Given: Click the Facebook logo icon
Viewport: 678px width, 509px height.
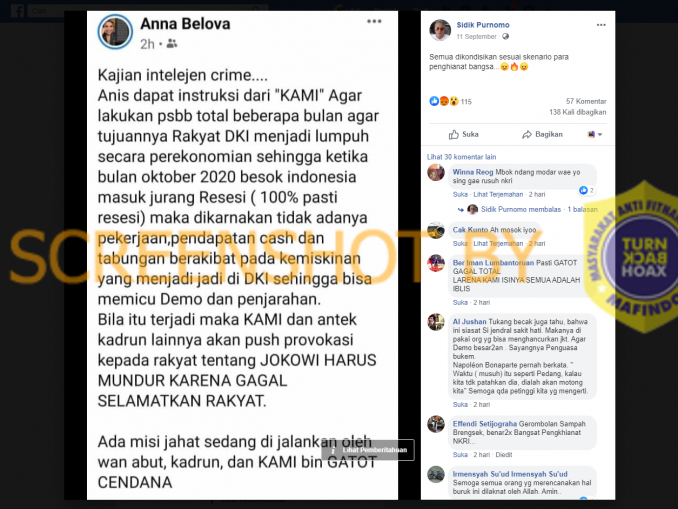Looking at the screenshot, I should click(17, 10).
